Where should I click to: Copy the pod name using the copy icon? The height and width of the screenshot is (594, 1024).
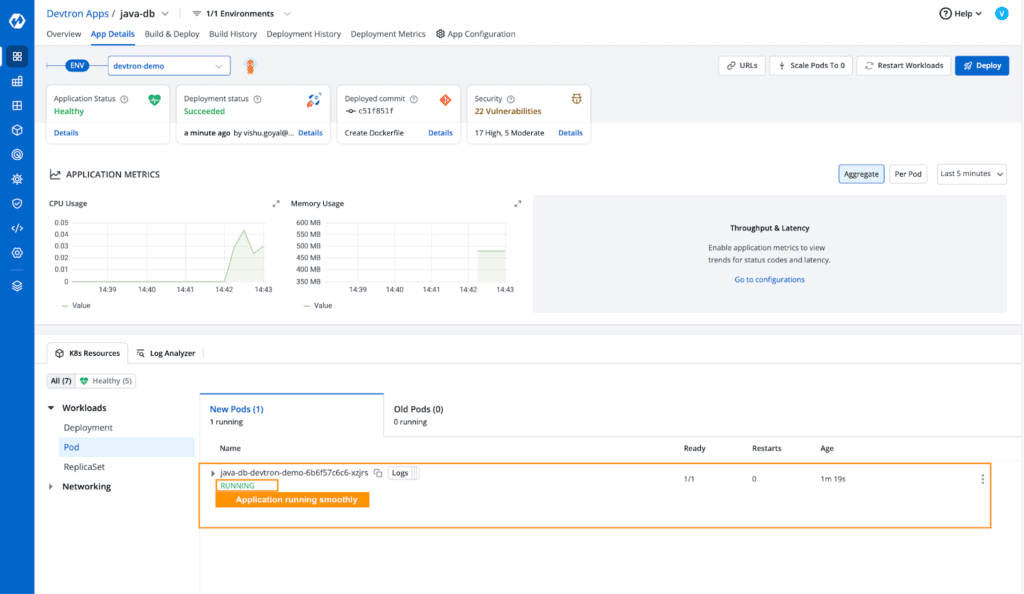point(379,474)
